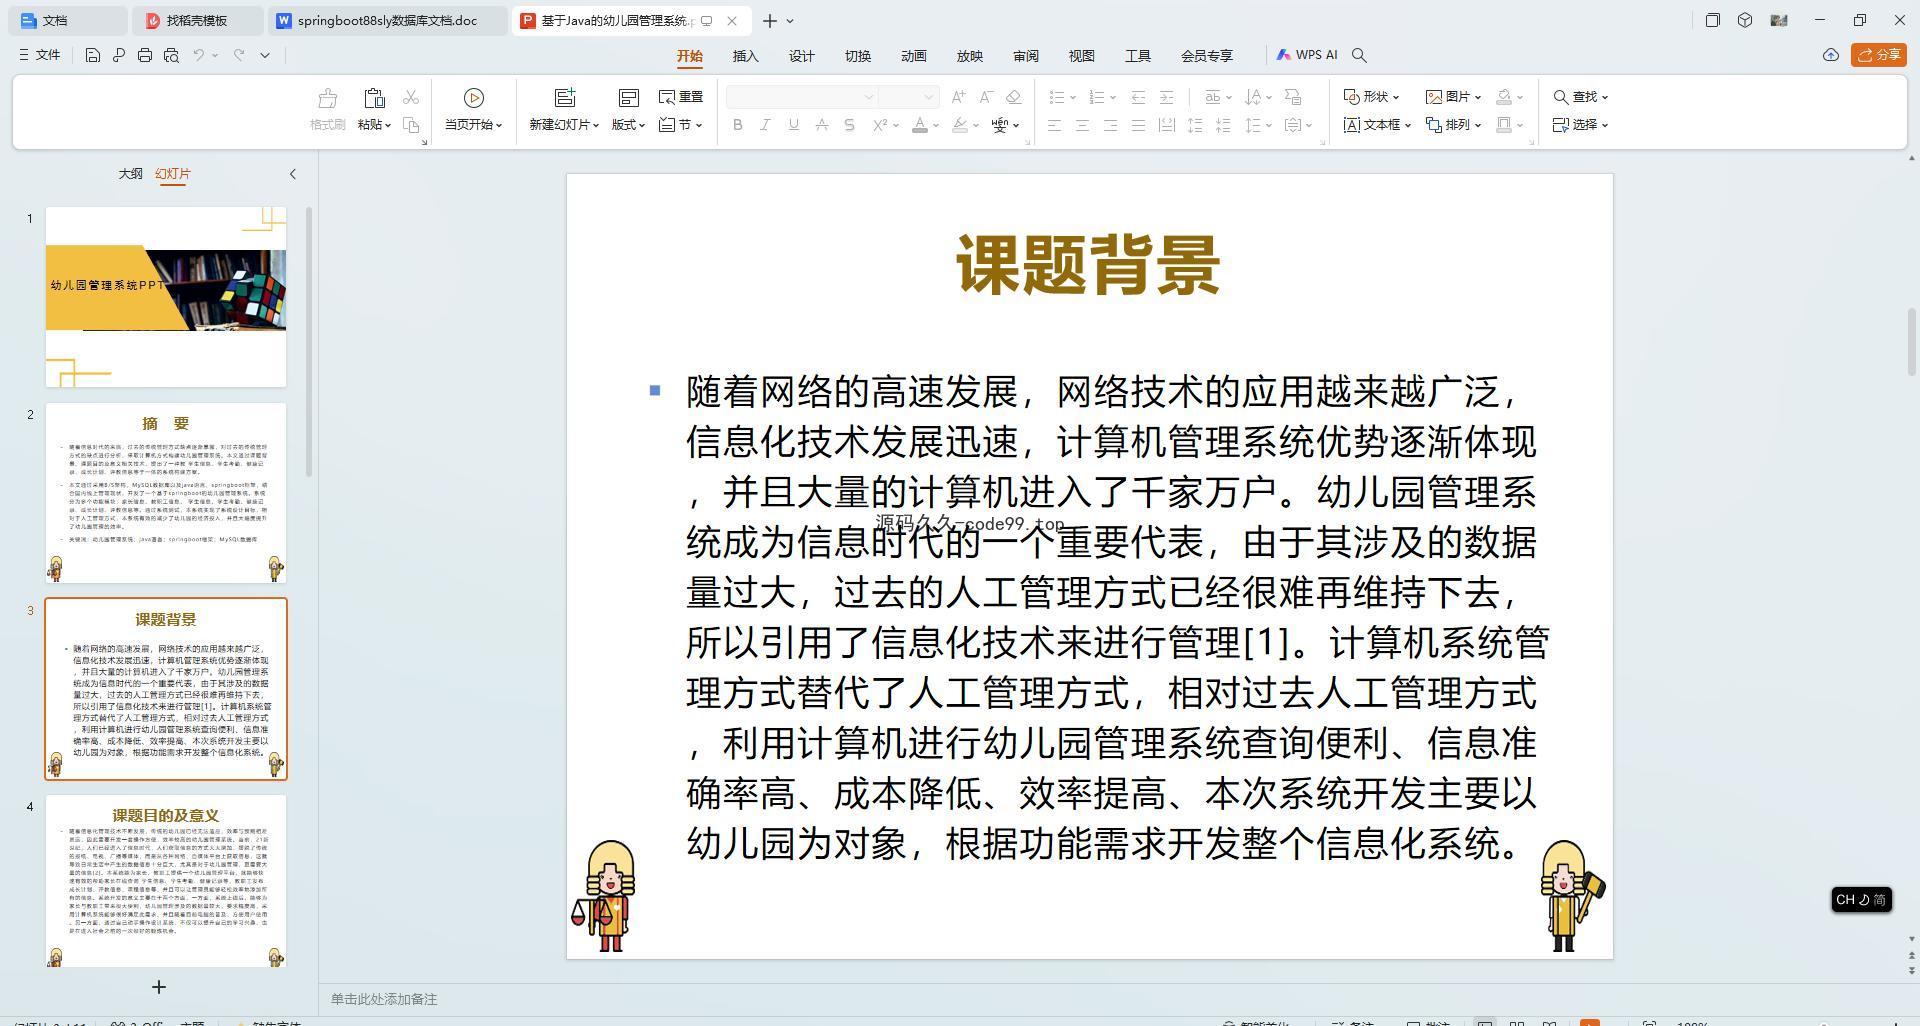Open the 切换 transitions tab

[x=858, y=56]
